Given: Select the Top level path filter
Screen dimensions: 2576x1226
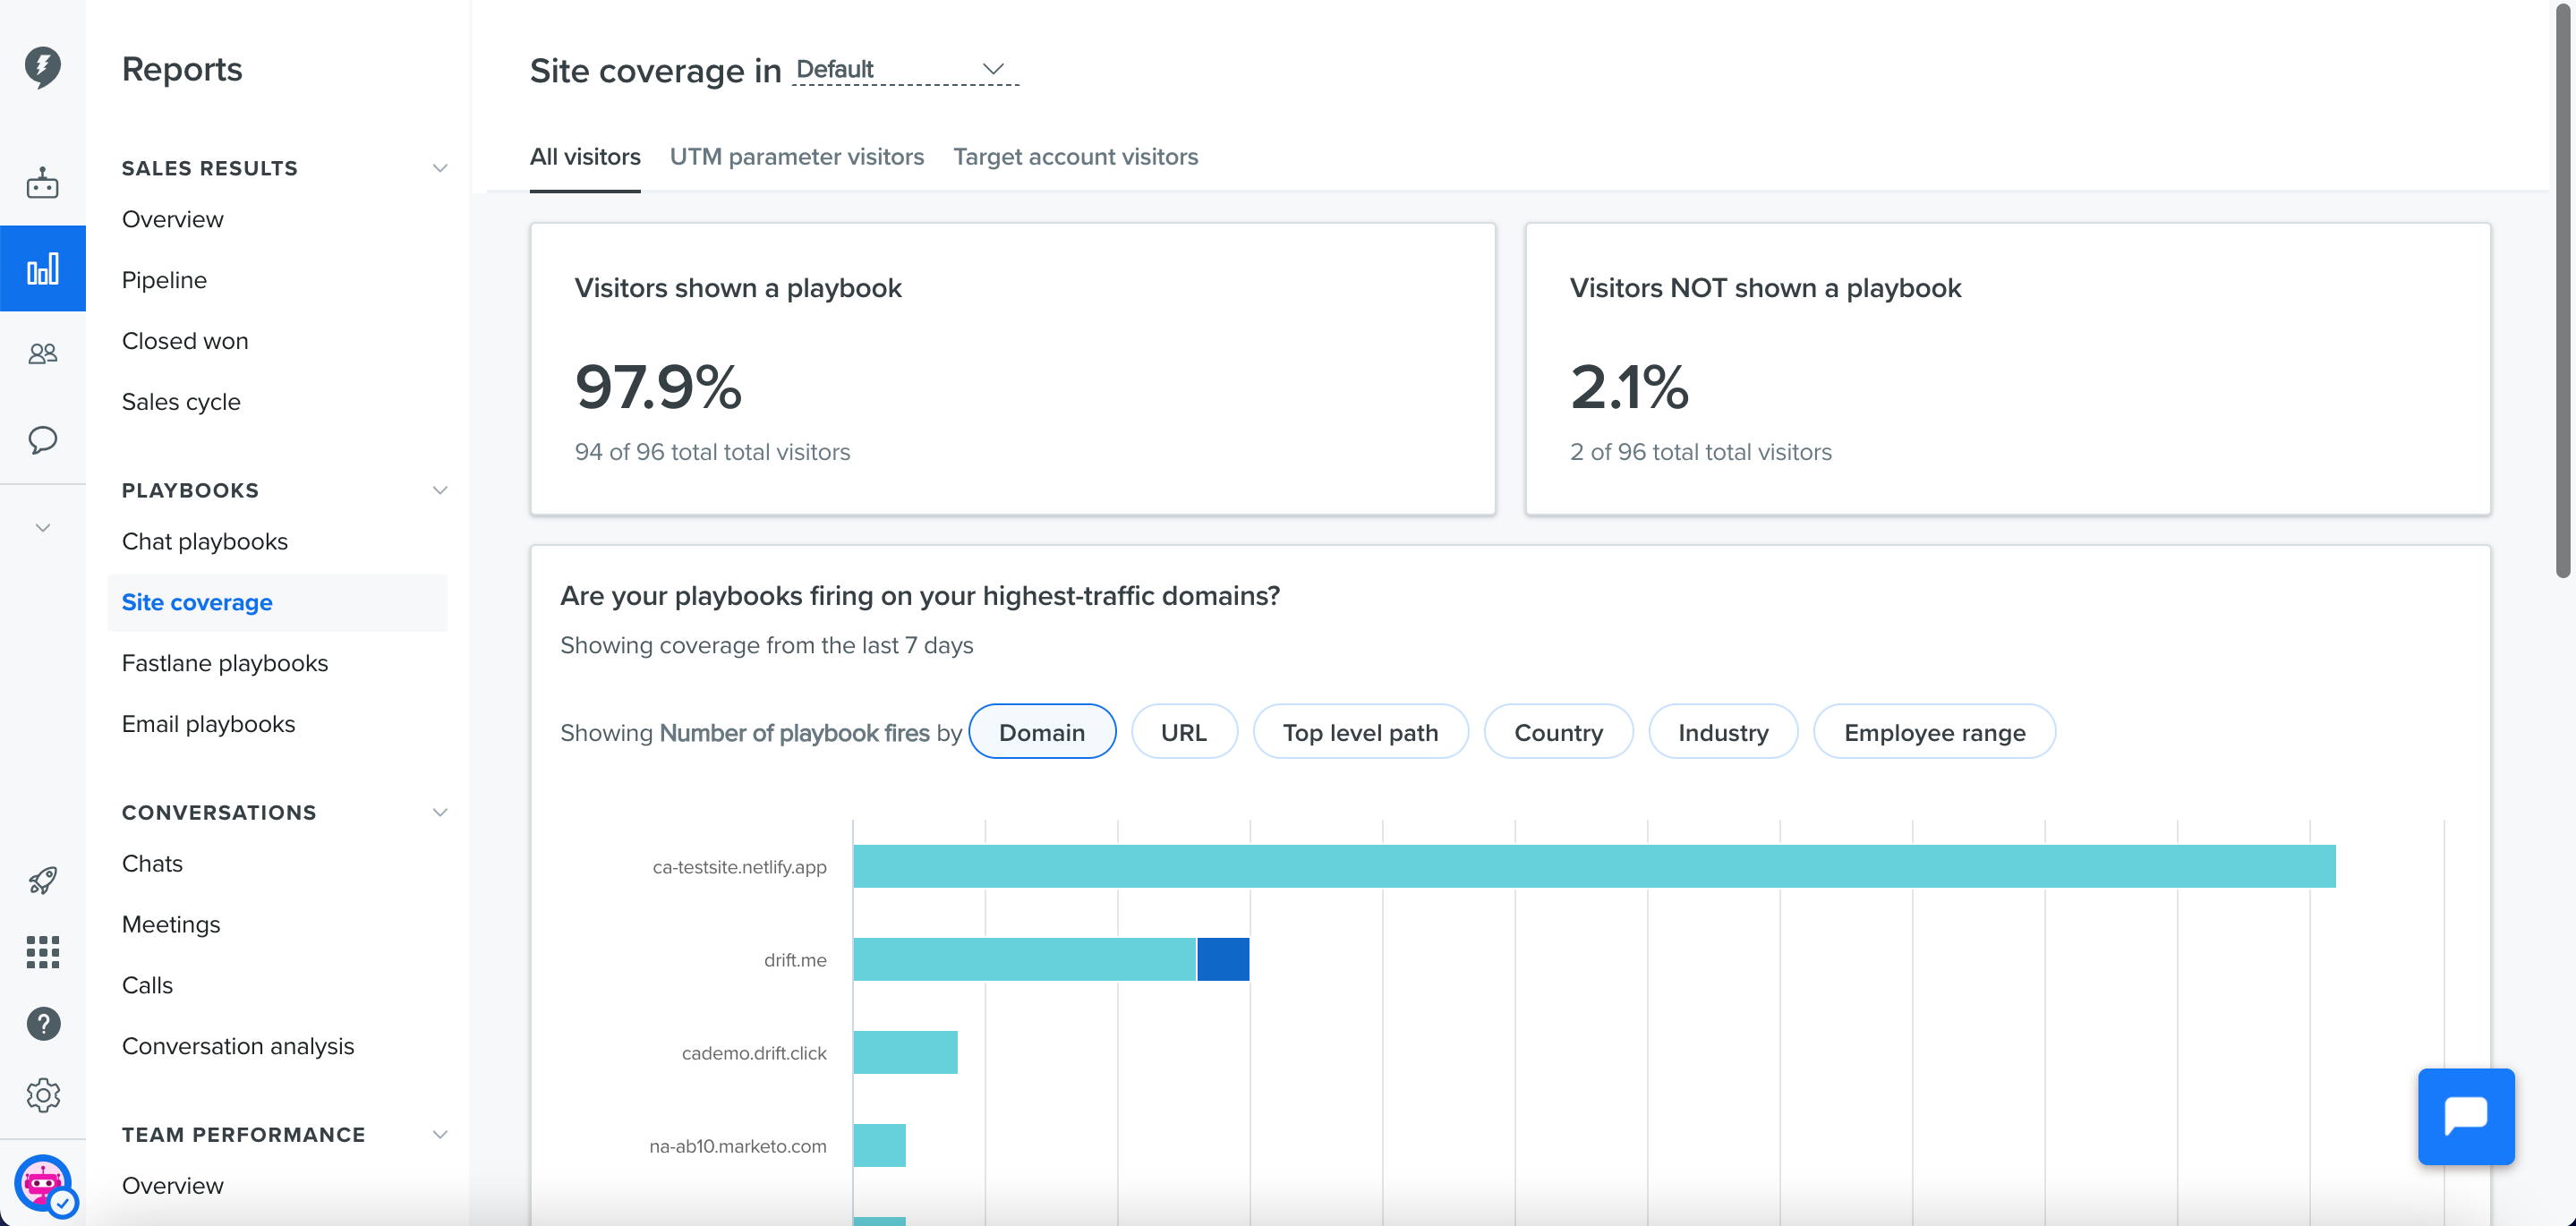Looking at the screenshot, I should pos(1360,732).
